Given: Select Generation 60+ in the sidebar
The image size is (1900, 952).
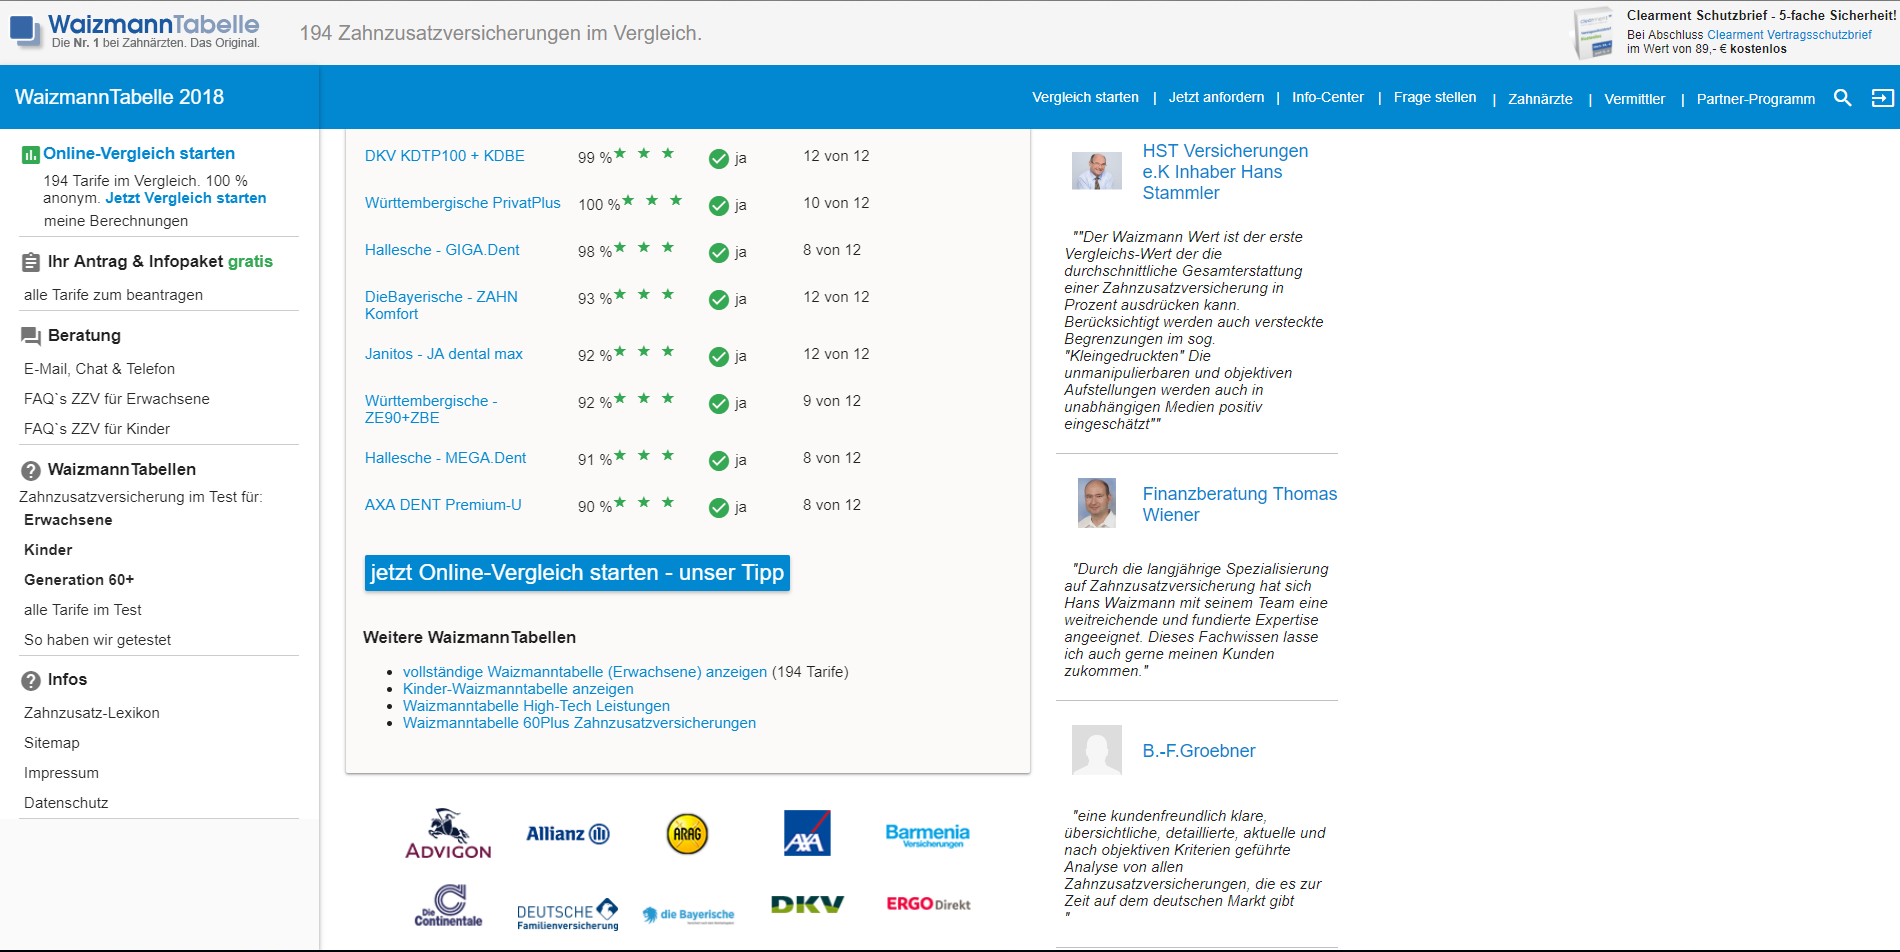Looking at the screenshot, I should click(x=79, y=580).
